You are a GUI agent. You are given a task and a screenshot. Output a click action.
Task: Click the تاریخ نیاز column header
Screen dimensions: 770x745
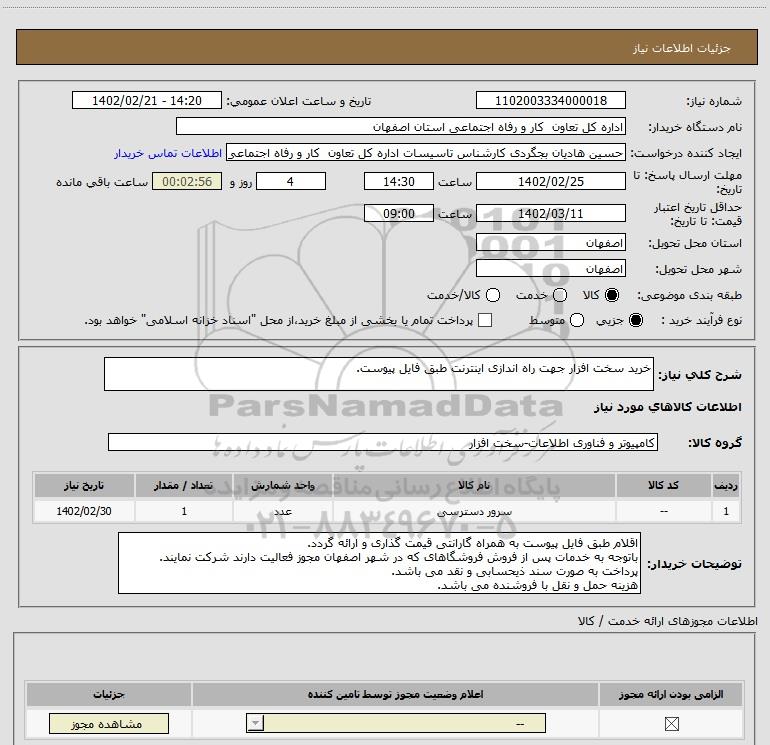point(84,485)
